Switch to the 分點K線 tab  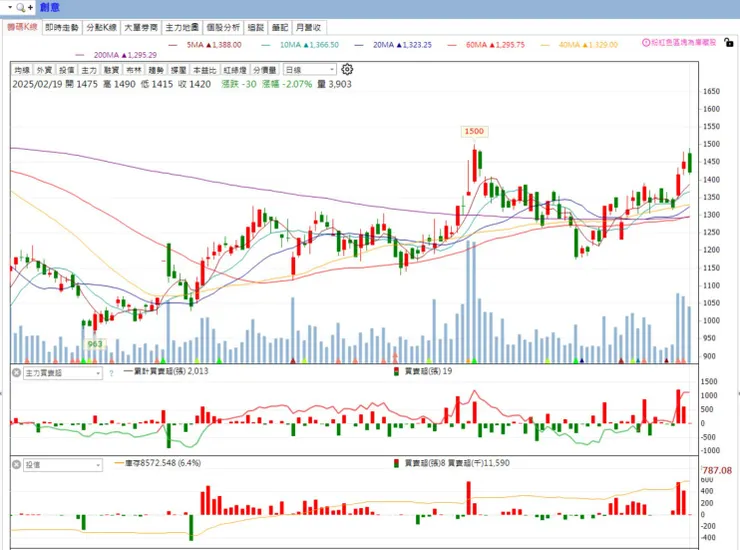(101, 27)
